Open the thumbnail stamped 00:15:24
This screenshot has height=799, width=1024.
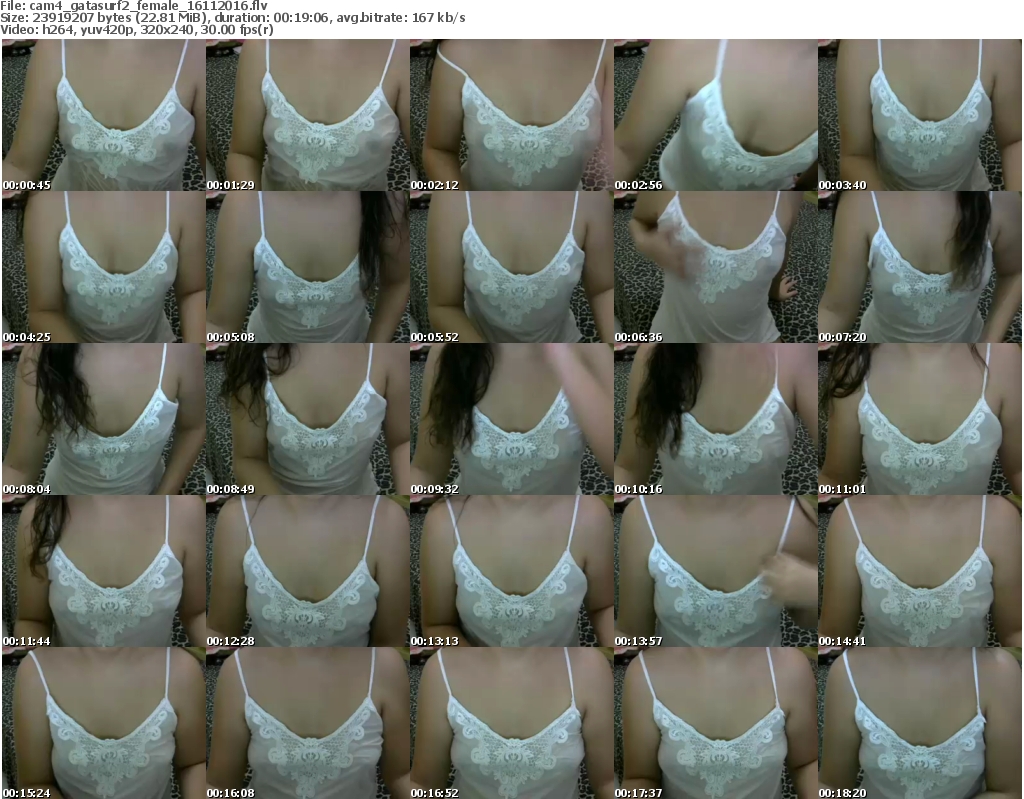[104, 723]
